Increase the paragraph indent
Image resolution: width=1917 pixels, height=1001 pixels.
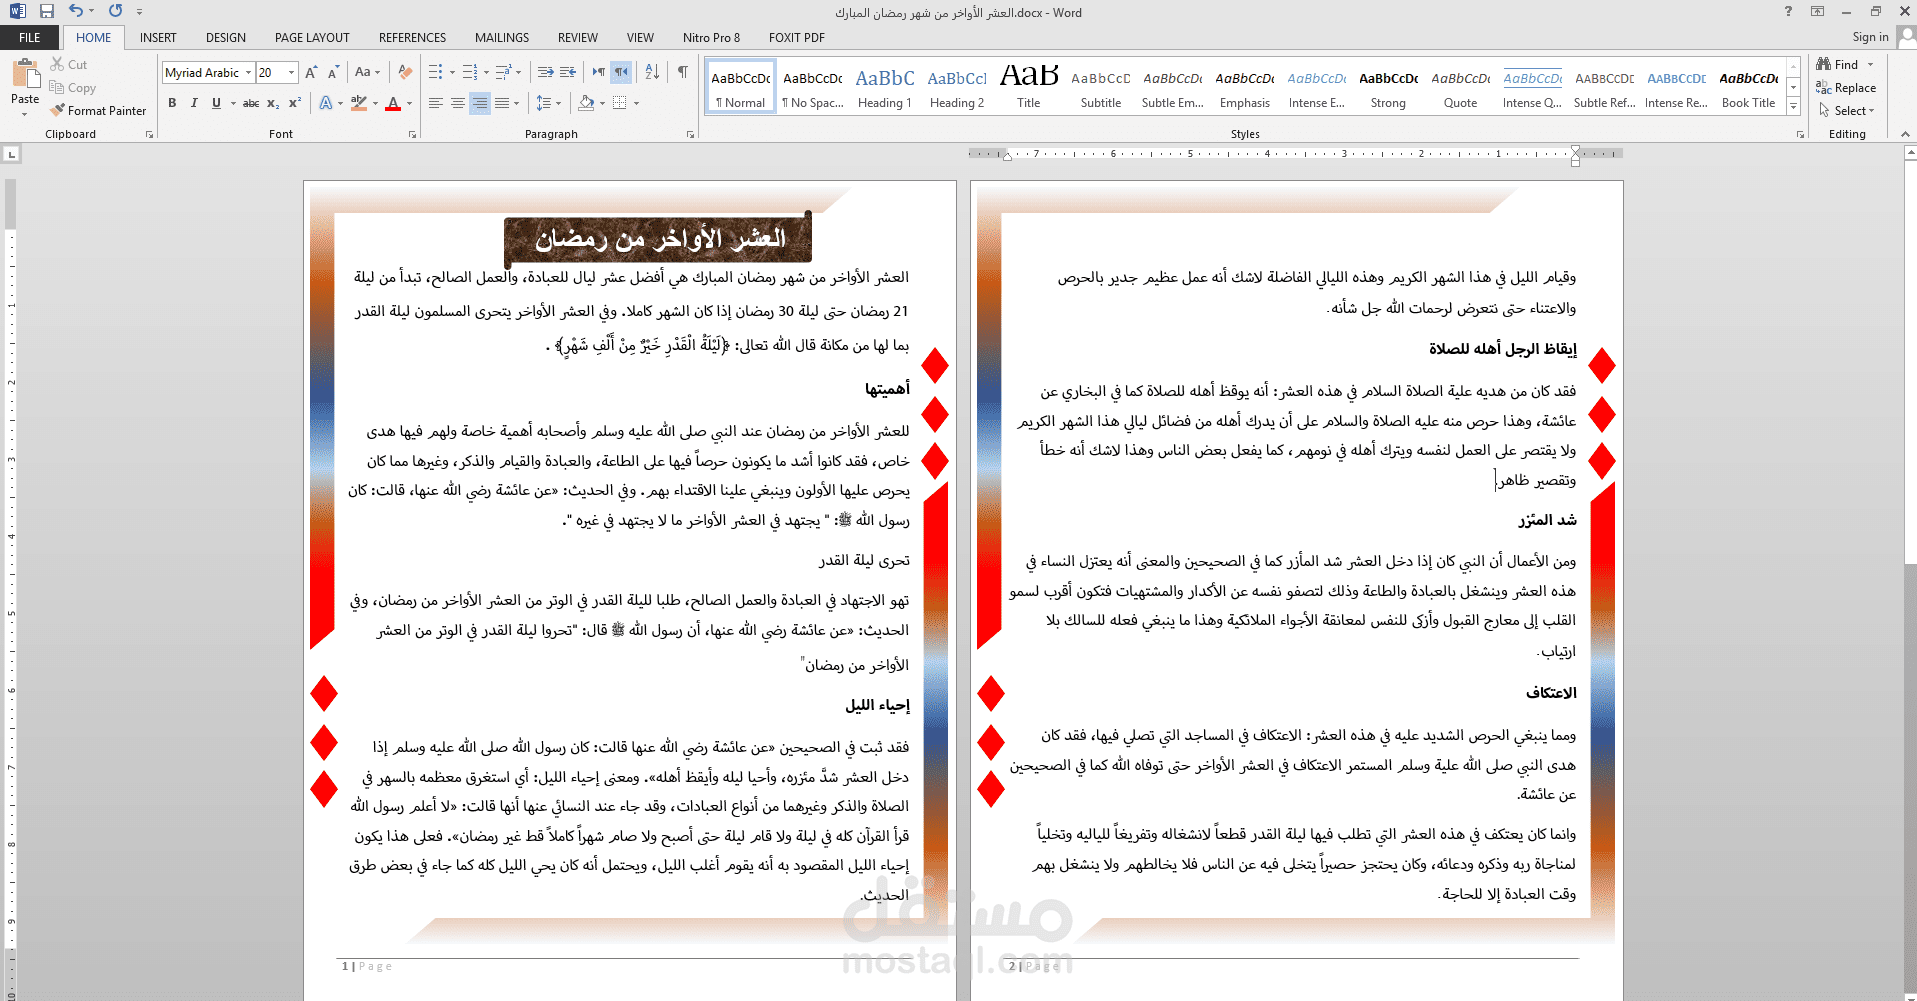pyautogui.click(x=568, y=73)
